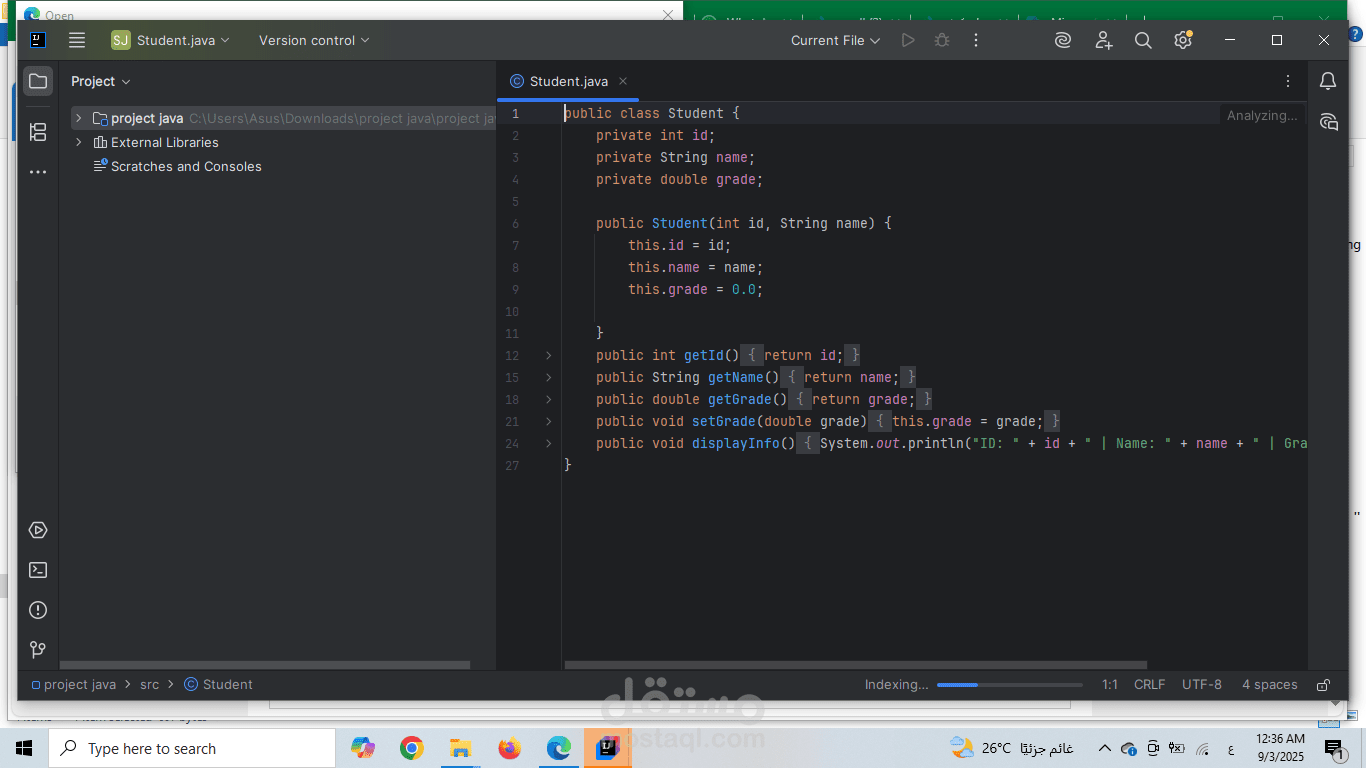Open the Git version control tool window
This screenshot has height=768, width=1366.
38,650
